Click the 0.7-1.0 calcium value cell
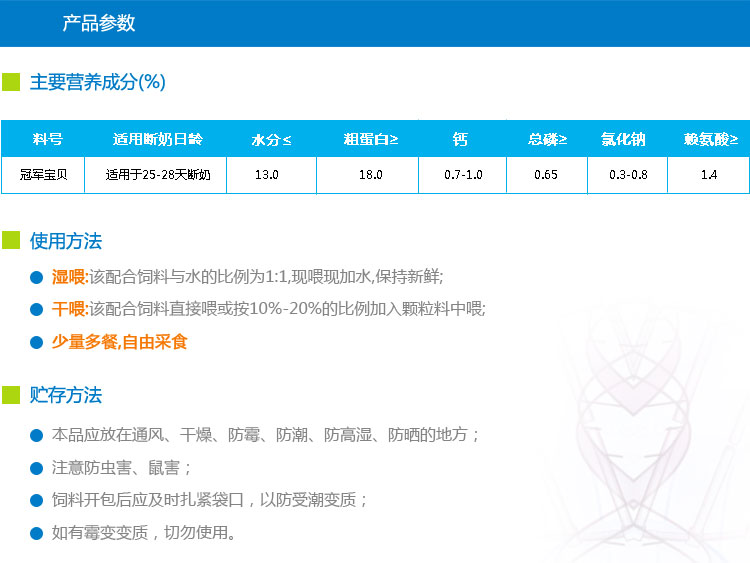The height and width of the screenshot is (563, 750). tap(463, 175)
